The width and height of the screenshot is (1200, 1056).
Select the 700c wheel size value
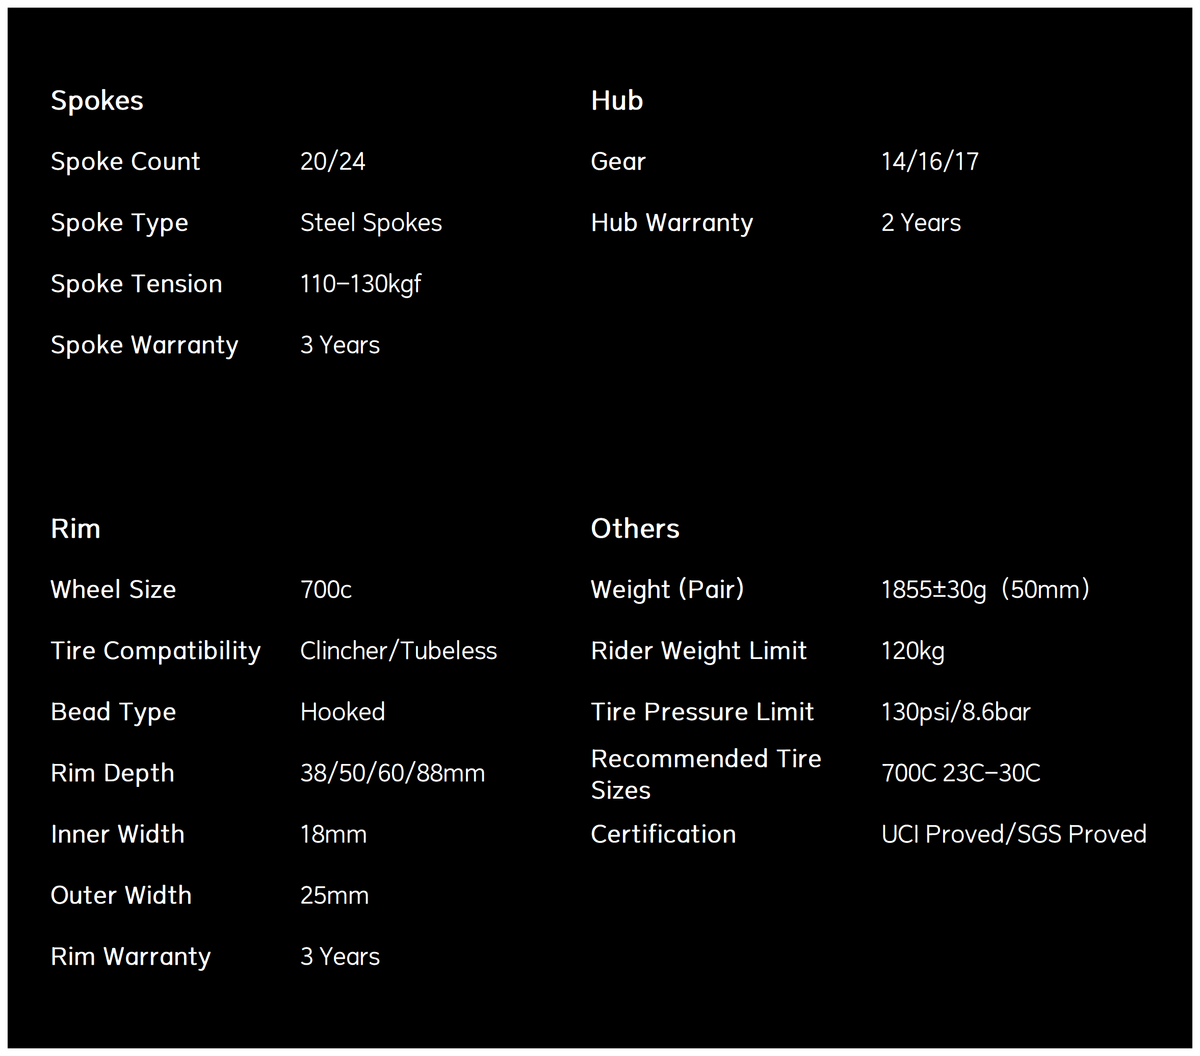[326, 590]
